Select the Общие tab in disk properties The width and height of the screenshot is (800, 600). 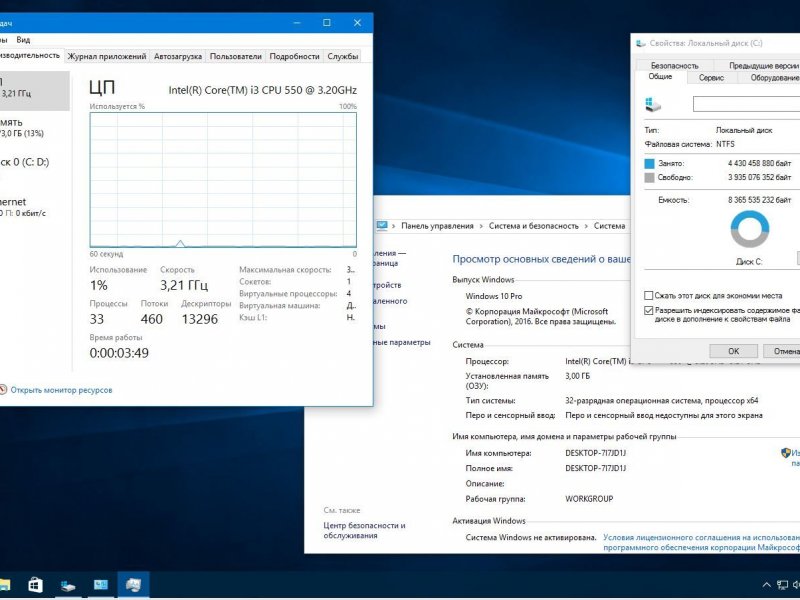pyautogui.click(x=660, y=77)
